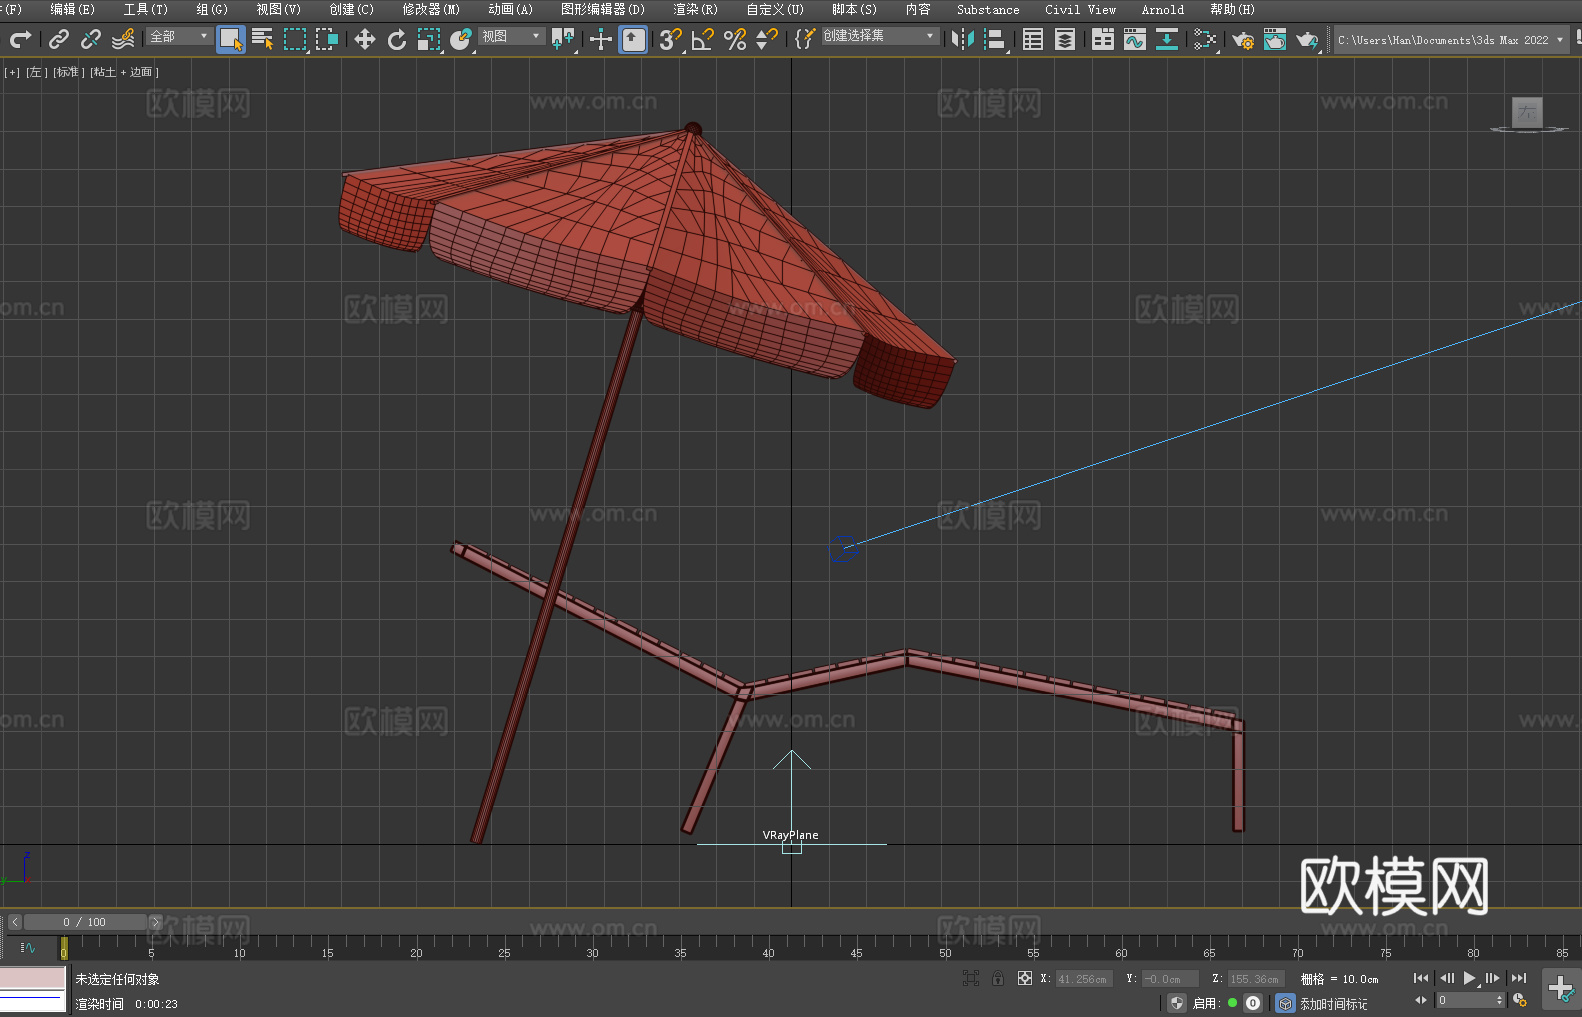Open Rendered Frame Window icon

coord(1275,39)
